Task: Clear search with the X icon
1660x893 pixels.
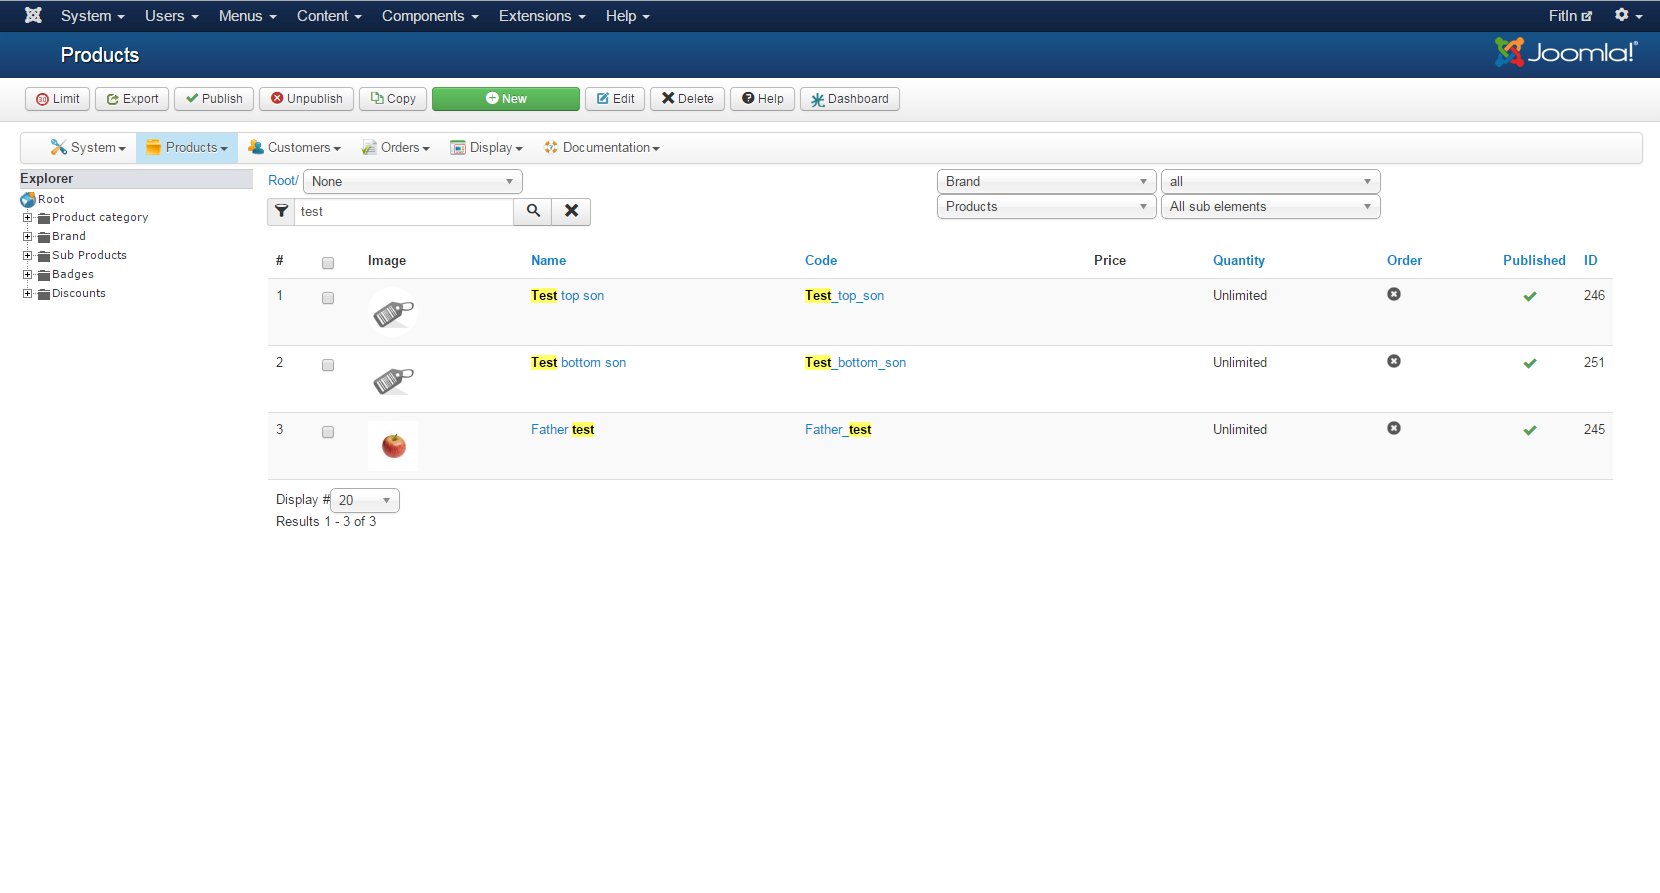Action: click(x=571, y=211)
